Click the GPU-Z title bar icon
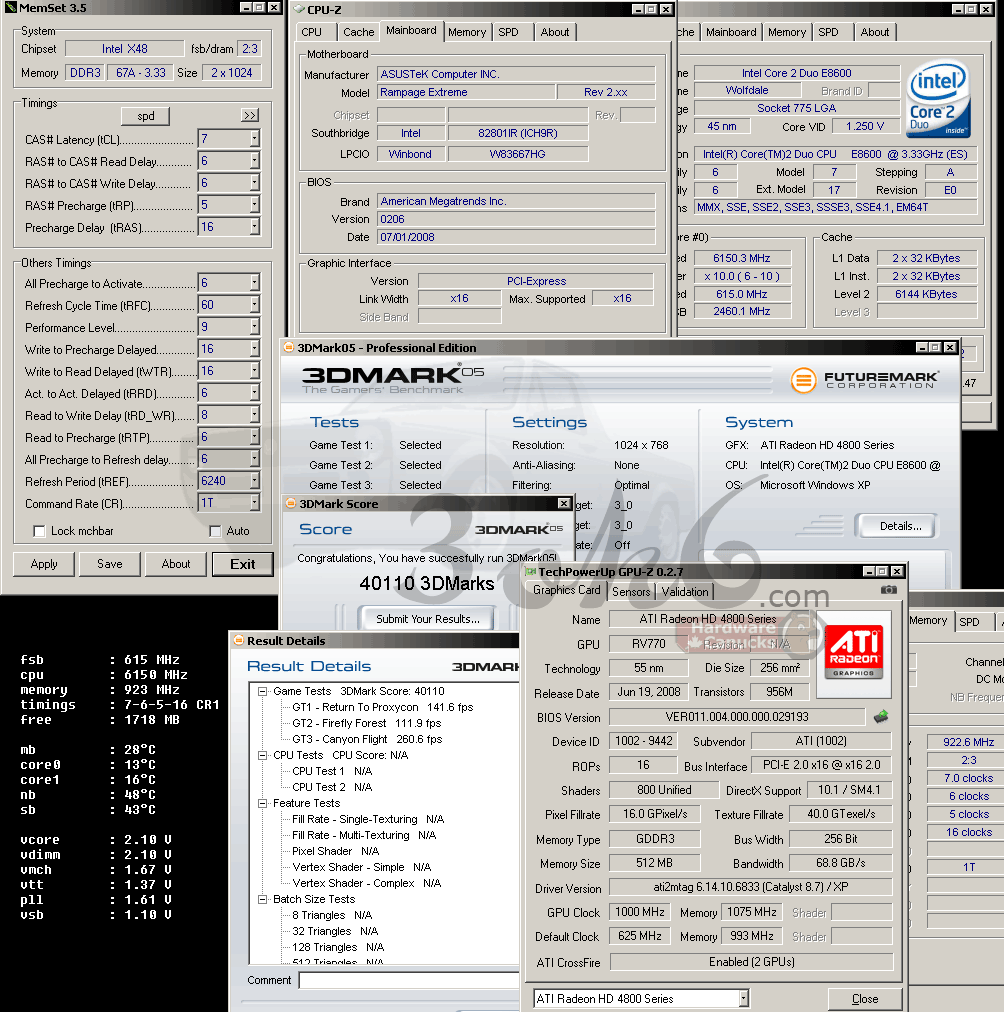1004x1012 pixels. tap(530, 571)
